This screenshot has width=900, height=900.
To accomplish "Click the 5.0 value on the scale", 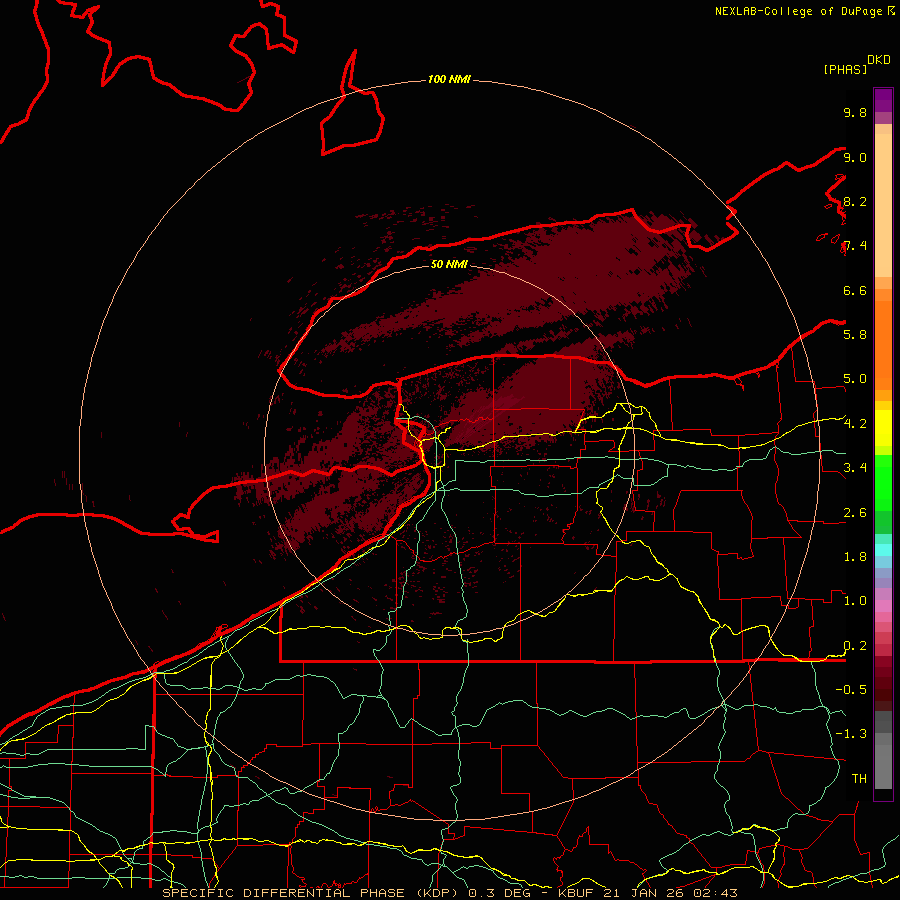I will click(x=855, y=379).
